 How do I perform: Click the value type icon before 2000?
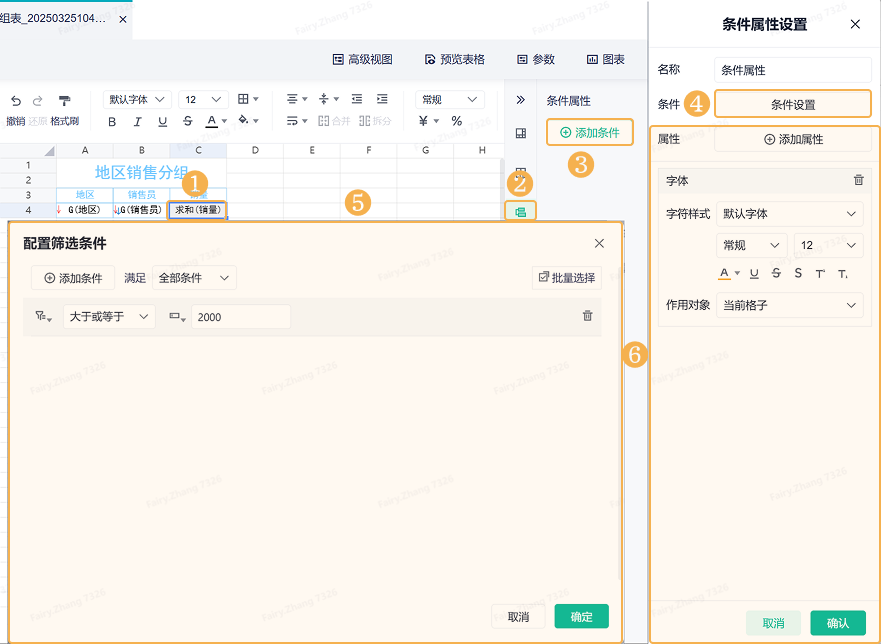click(x=177, y=317)
